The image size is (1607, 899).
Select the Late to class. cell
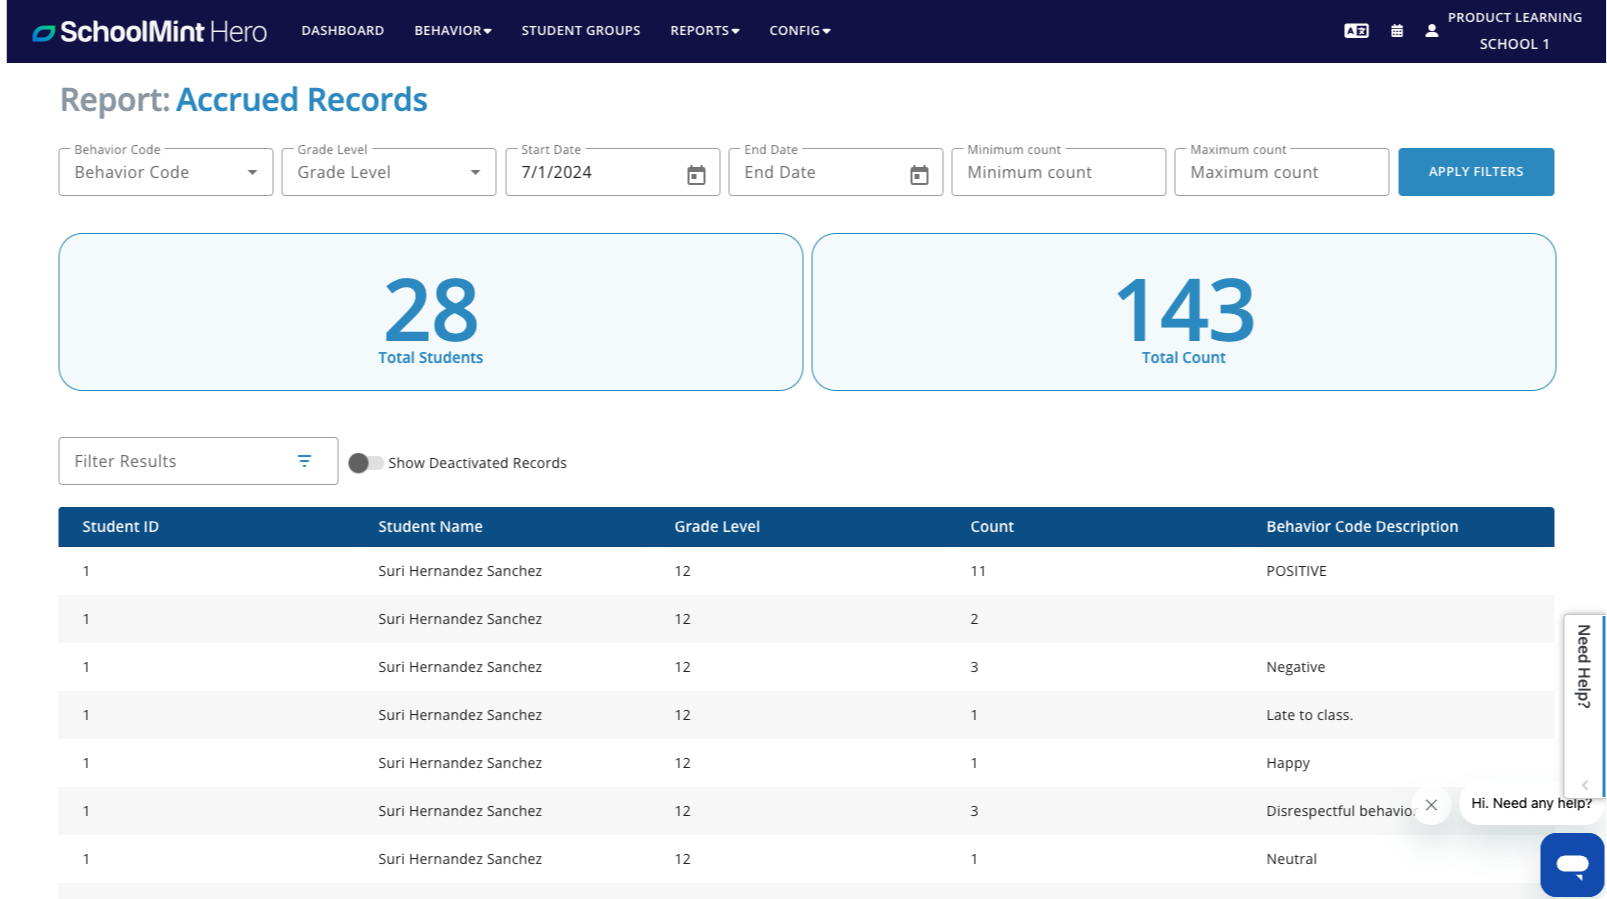pos(1309,715)
